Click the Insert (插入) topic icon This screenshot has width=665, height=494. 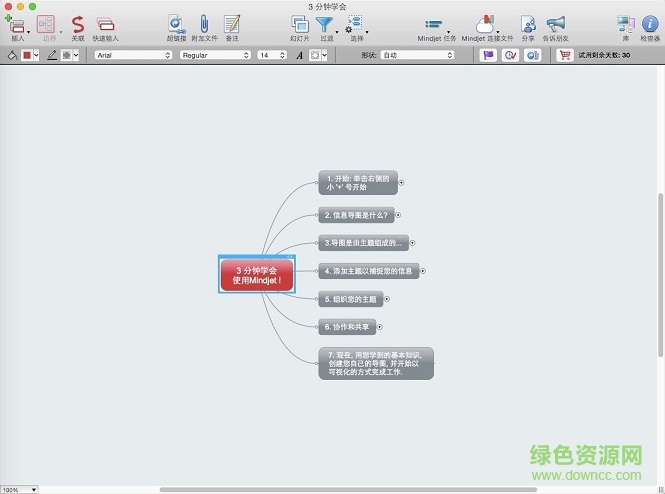click(x=15, y=24)
